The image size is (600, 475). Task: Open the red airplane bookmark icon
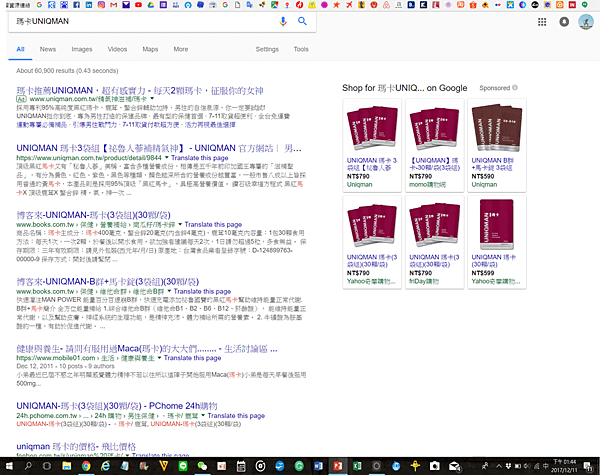click(349, 5)
